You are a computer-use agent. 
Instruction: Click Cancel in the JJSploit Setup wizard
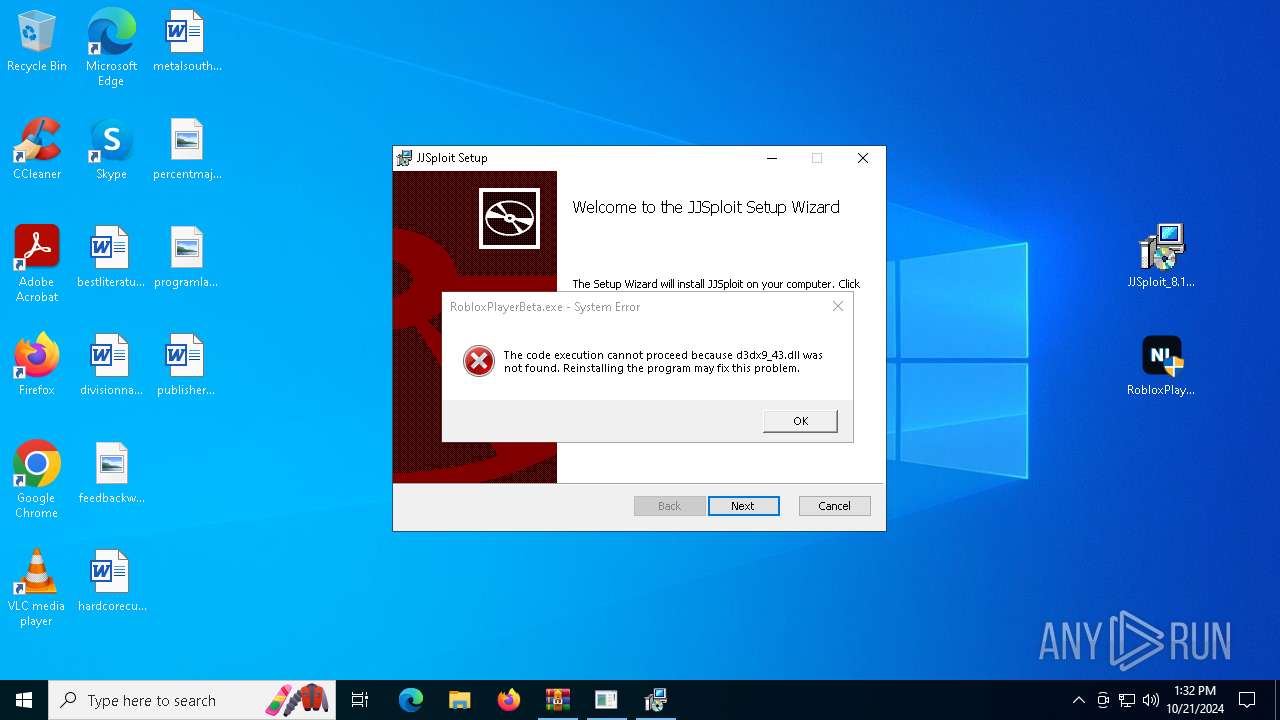coord(835,506)
